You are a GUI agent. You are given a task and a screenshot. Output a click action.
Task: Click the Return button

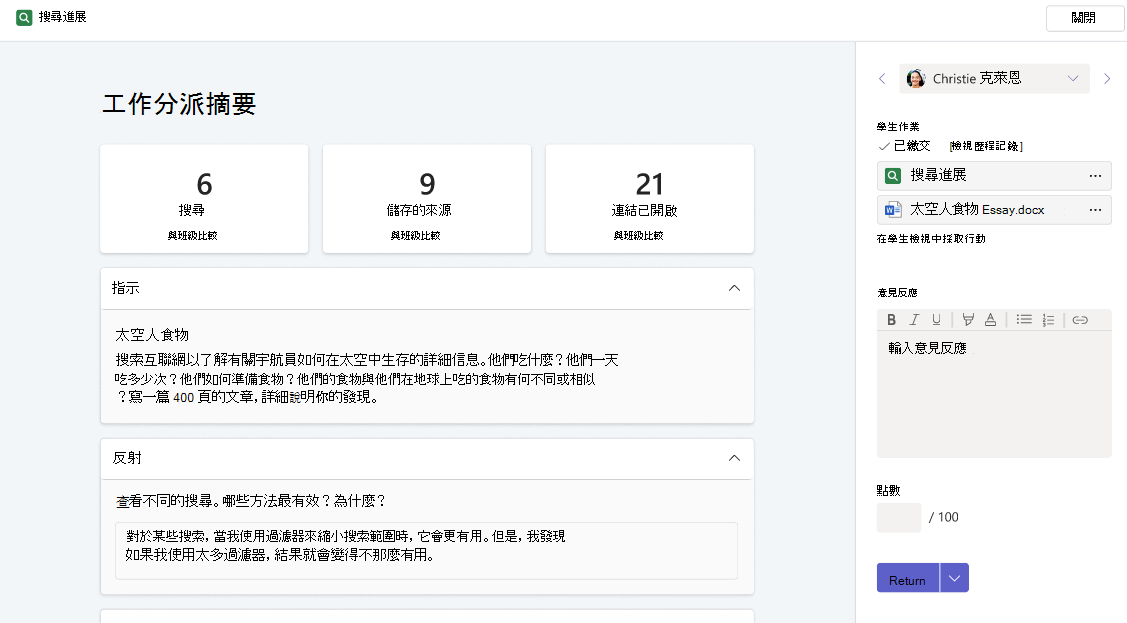(x=907, y=578)
